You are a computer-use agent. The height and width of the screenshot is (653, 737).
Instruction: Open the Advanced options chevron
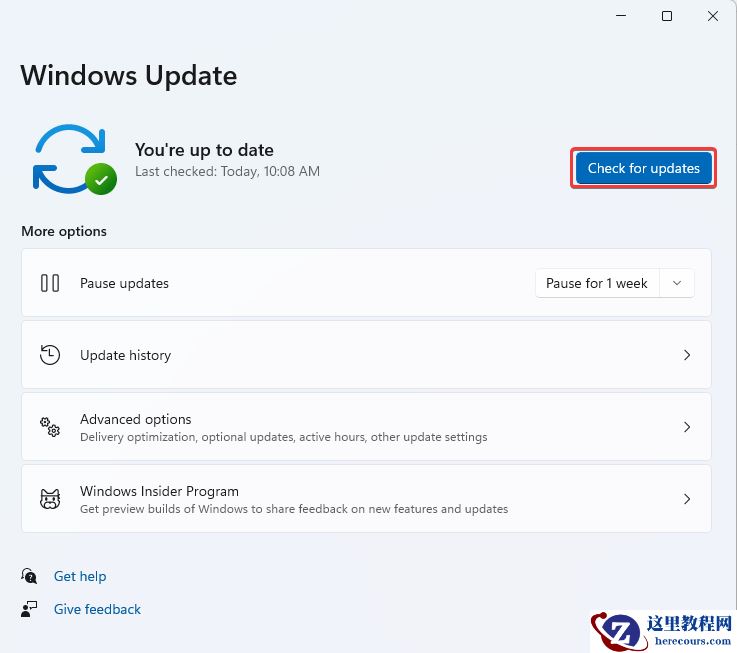tap(687, 427)
